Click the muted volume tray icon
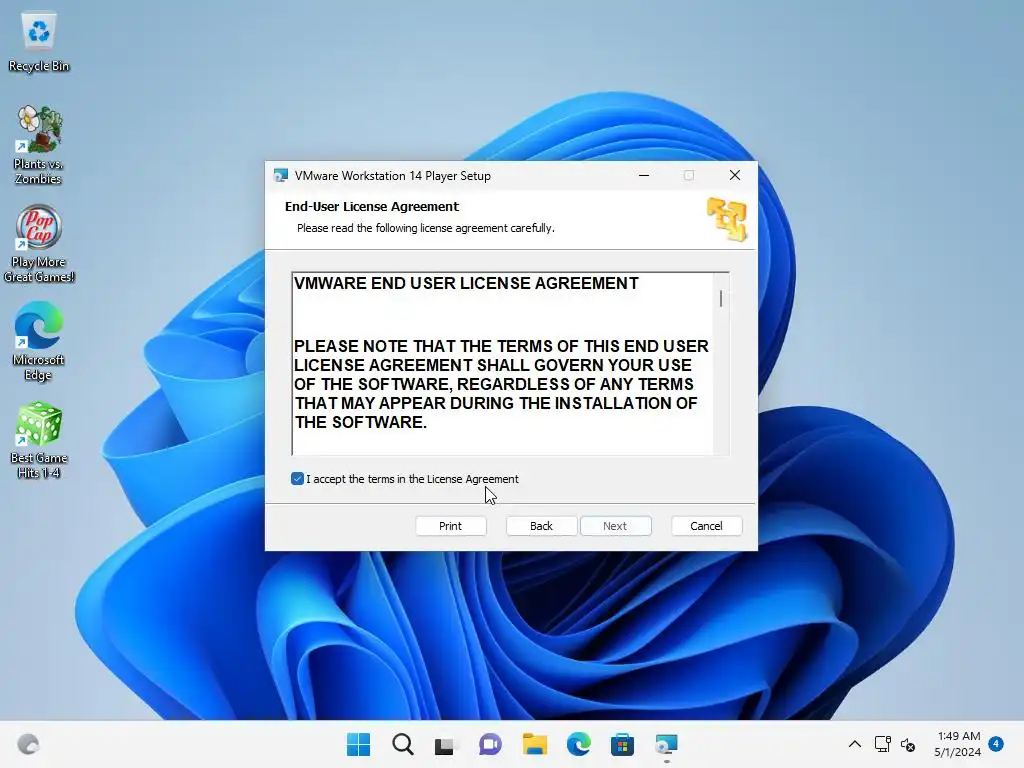 click(908, 744)
